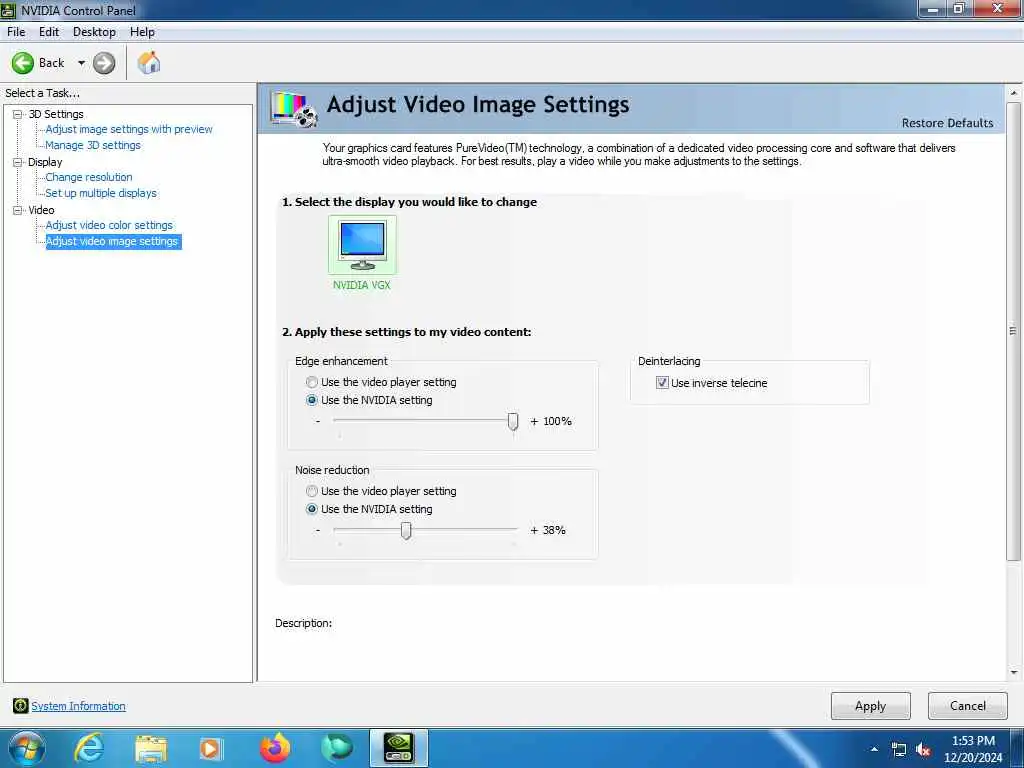Click Restore Defaults link
The image size is (1024, 768).
[947, 123]
